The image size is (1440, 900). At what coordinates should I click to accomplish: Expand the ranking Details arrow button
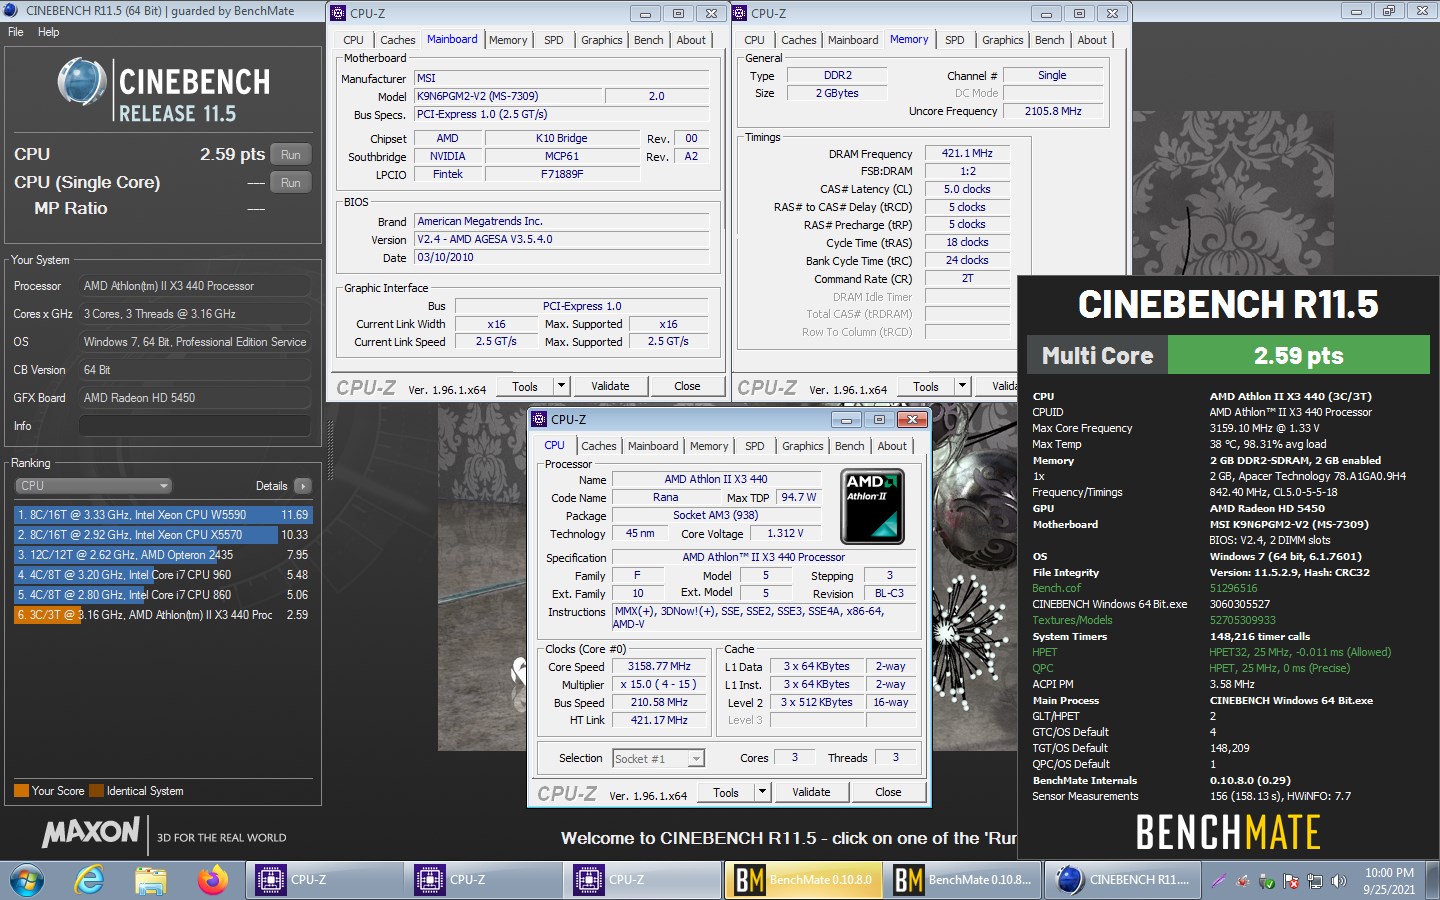tap(303, 486)
